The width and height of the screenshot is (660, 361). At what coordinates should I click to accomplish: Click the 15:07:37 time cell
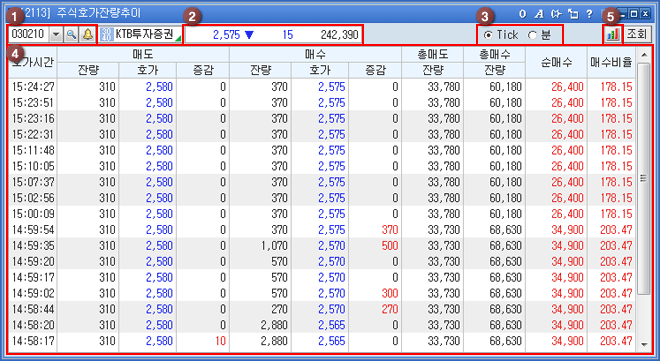coord(33,182)
